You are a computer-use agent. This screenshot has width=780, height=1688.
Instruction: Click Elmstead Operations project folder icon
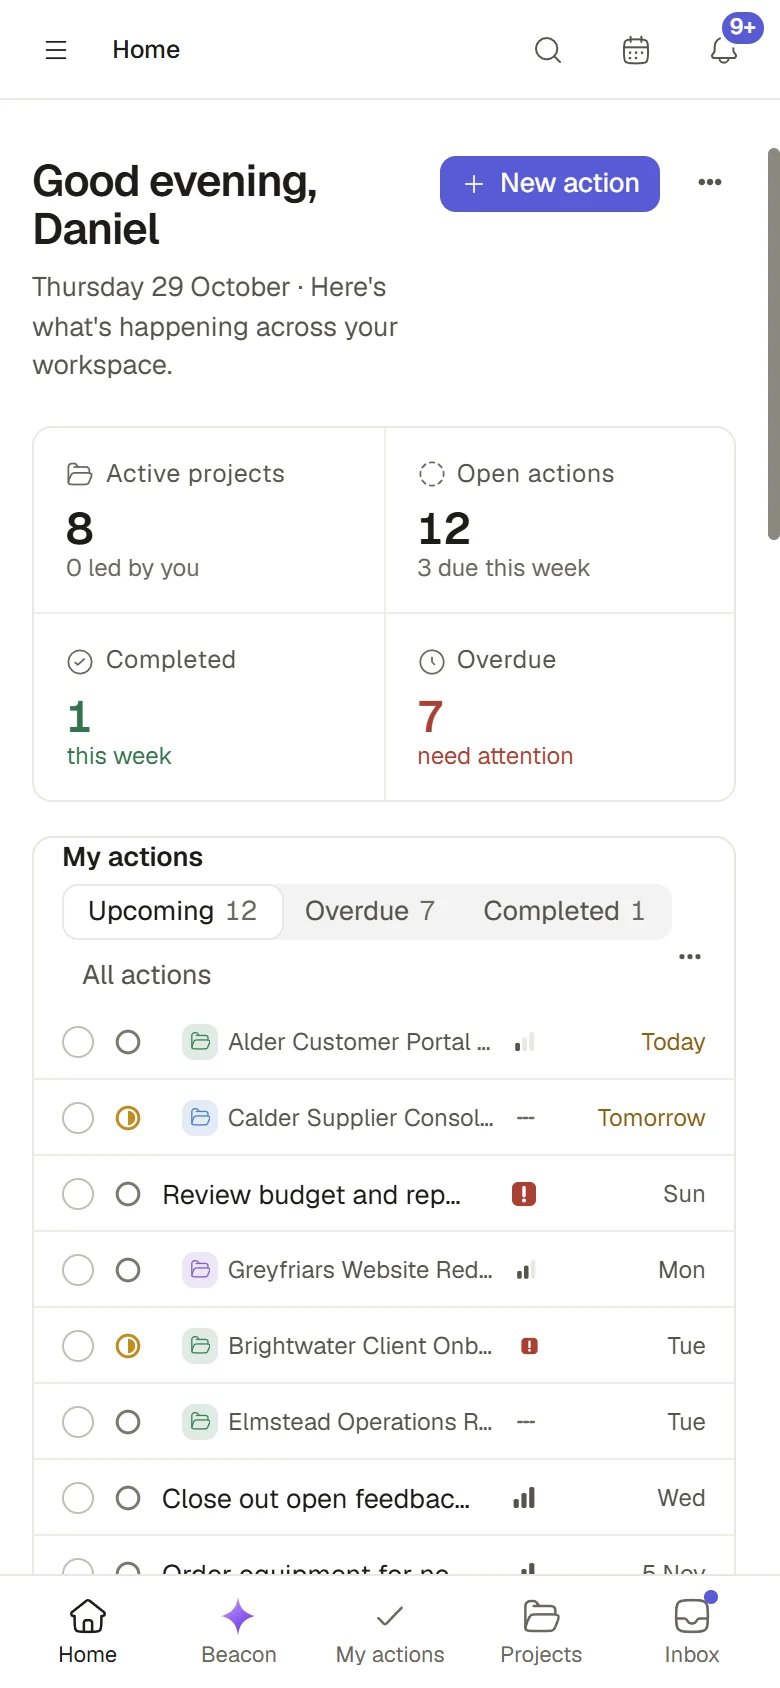click(200, 1422)
